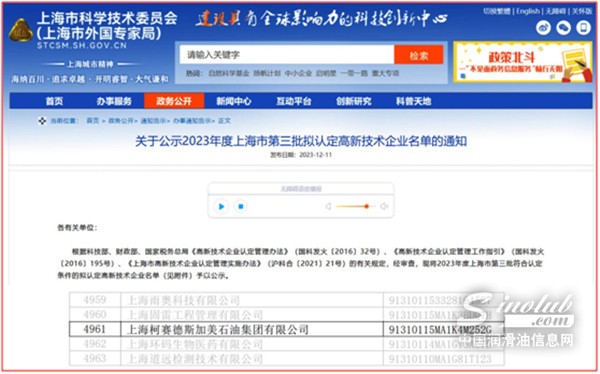Viewport: 600px width, 374px height.
Task: Go to 办事通知告示 in the breadcrumb
Action: pyautogui.click(x=192, y=121)
